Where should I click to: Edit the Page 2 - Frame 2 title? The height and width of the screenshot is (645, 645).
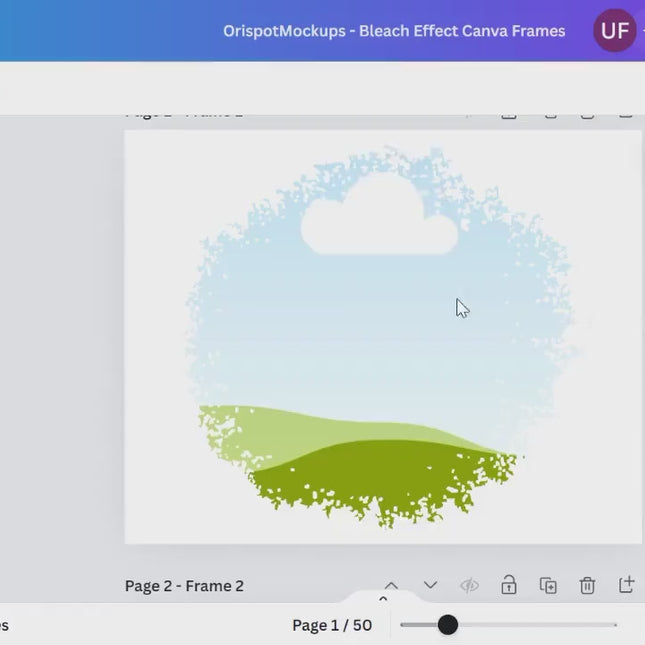pos(184,586)
